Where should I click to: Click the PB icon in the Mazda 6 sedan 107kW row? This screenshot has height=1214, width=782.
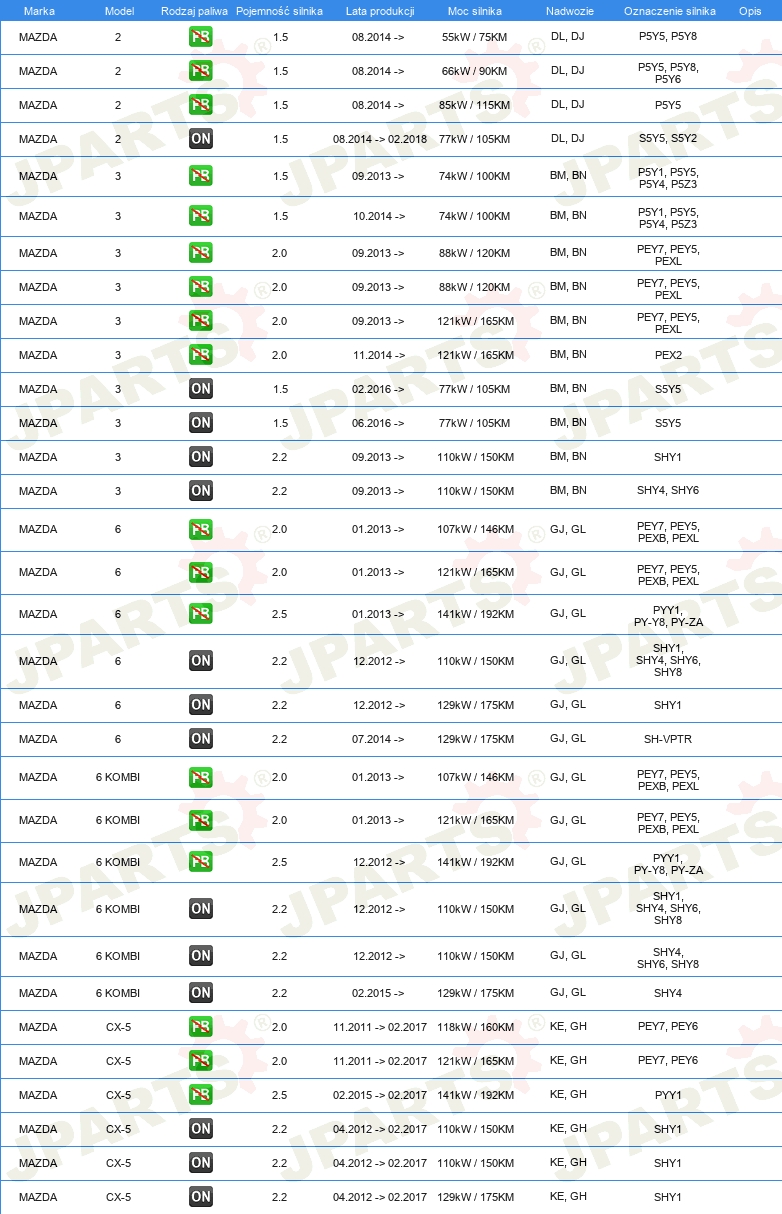pos(201,529)
